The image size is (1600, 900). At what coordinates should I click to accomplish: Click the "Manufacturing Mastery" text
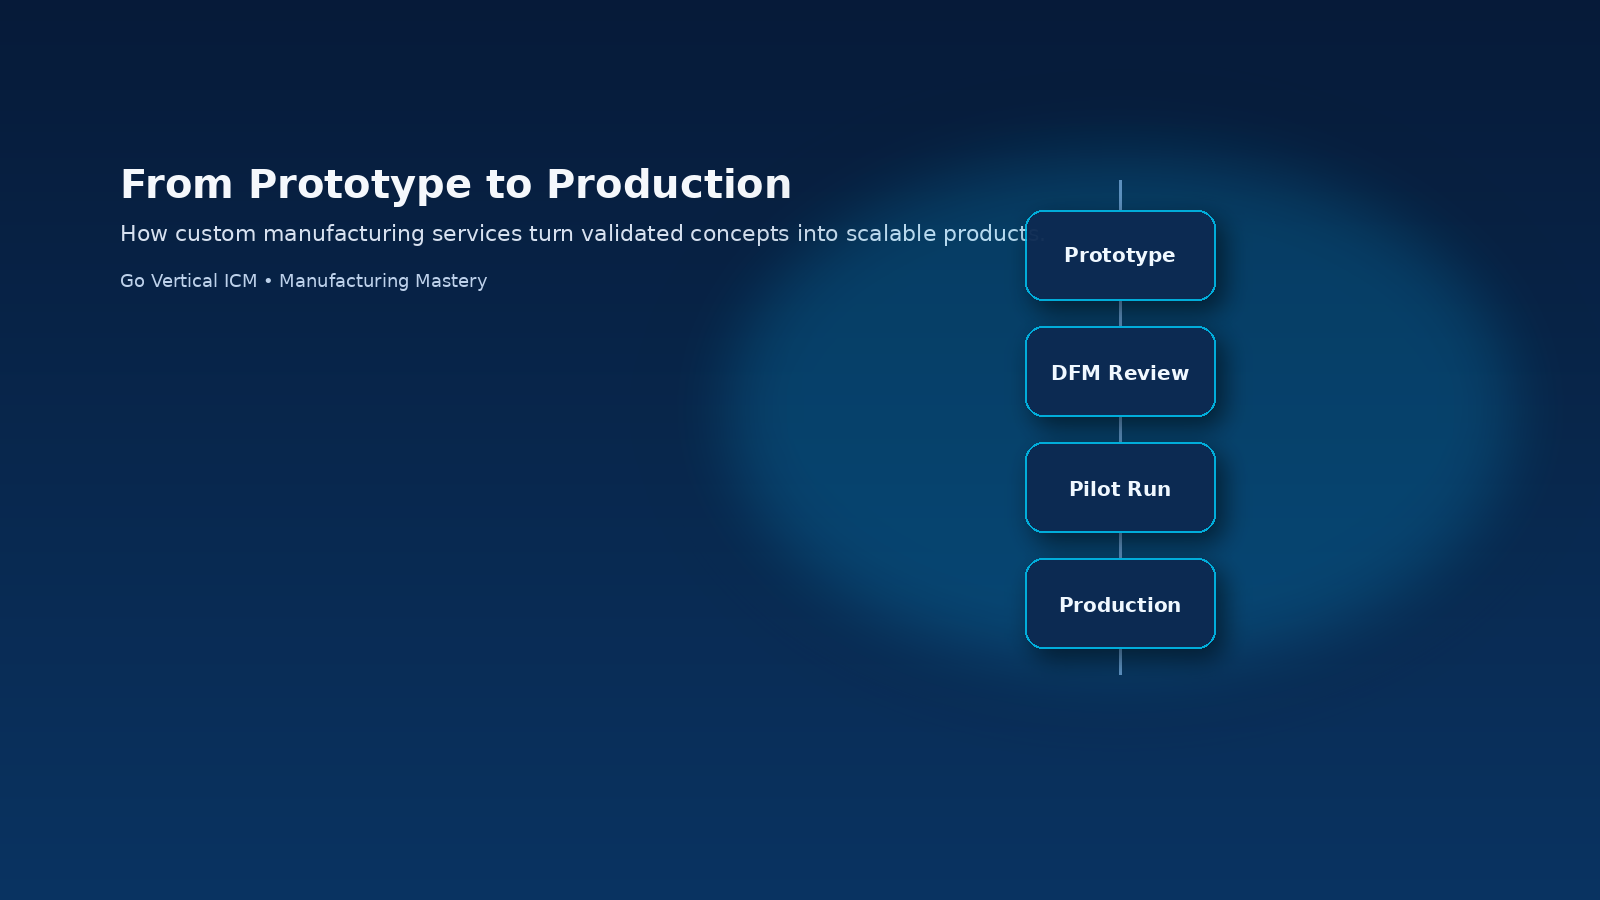(383, 281)
